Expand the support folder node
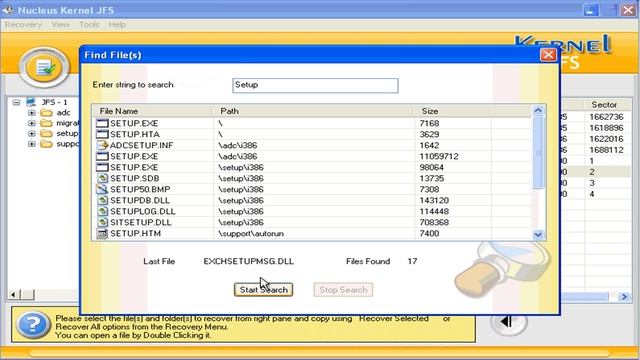Viewport: 640px width, 360px height. tap(31, 144)
